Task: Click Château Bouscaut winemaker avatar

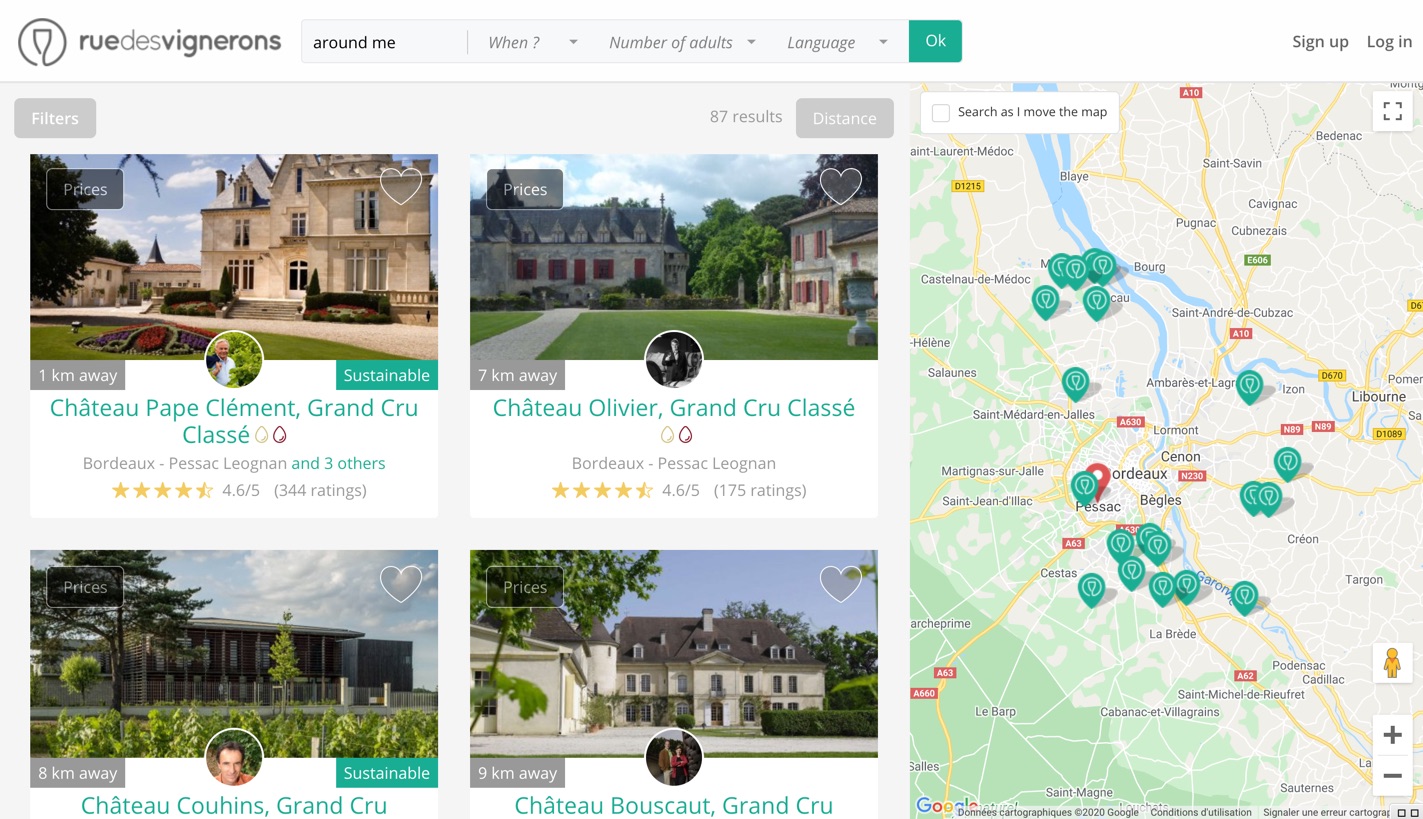Action: [x=674, y=757]
